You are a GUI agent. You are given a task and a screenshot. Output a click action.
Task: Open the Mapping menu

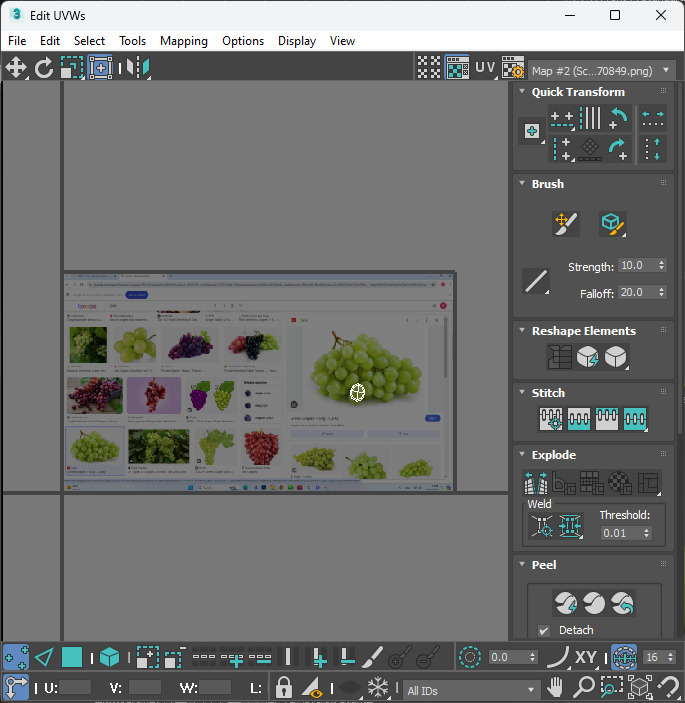184,41
